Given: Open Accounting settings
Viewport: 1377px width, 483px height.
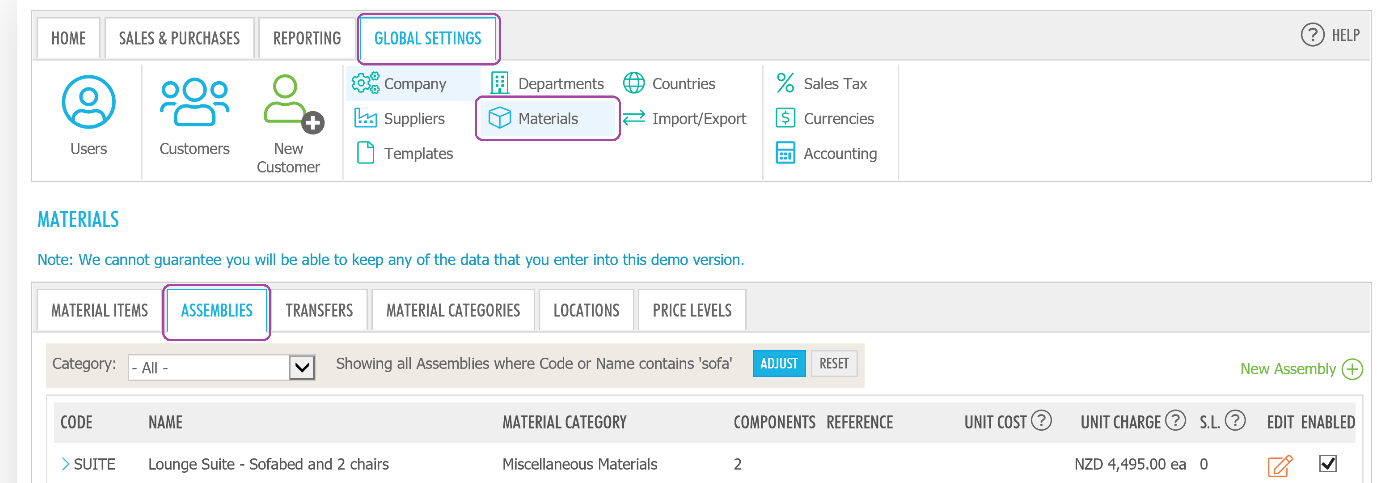Looking at the screenshot, I should pyautogui.click(x=827, y=154).
